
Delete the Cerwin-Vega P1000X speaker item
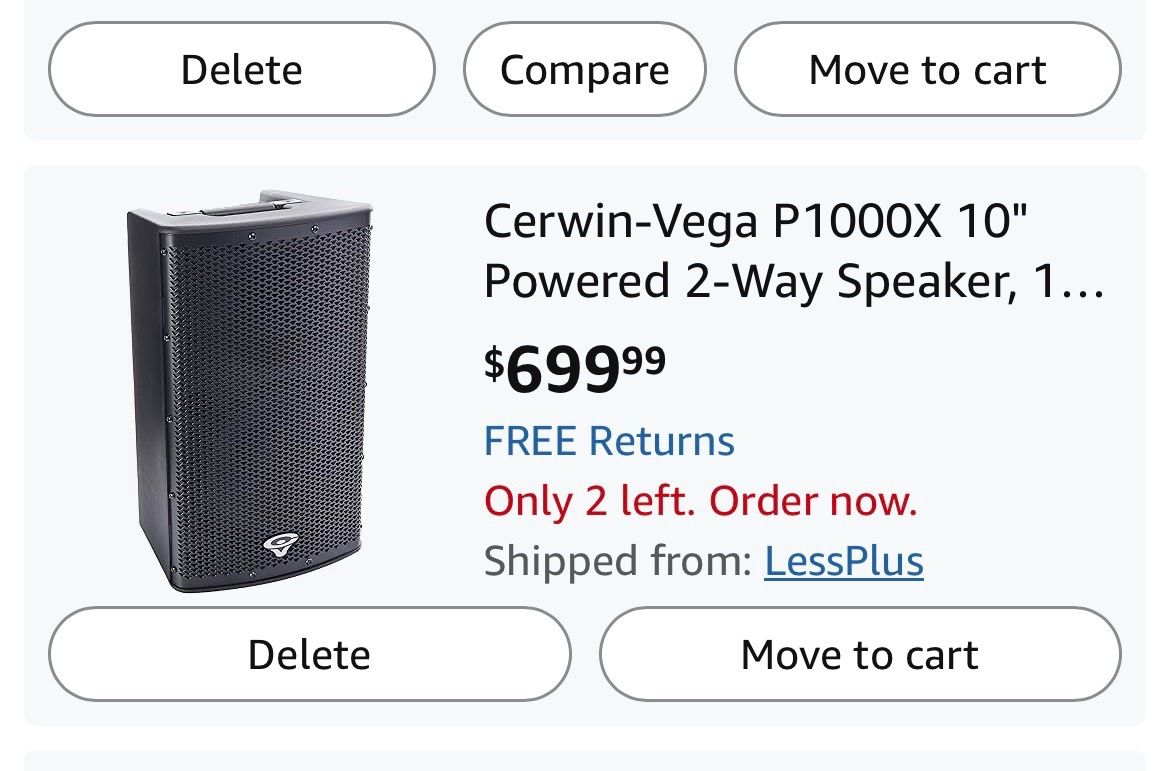click(310, 655)
